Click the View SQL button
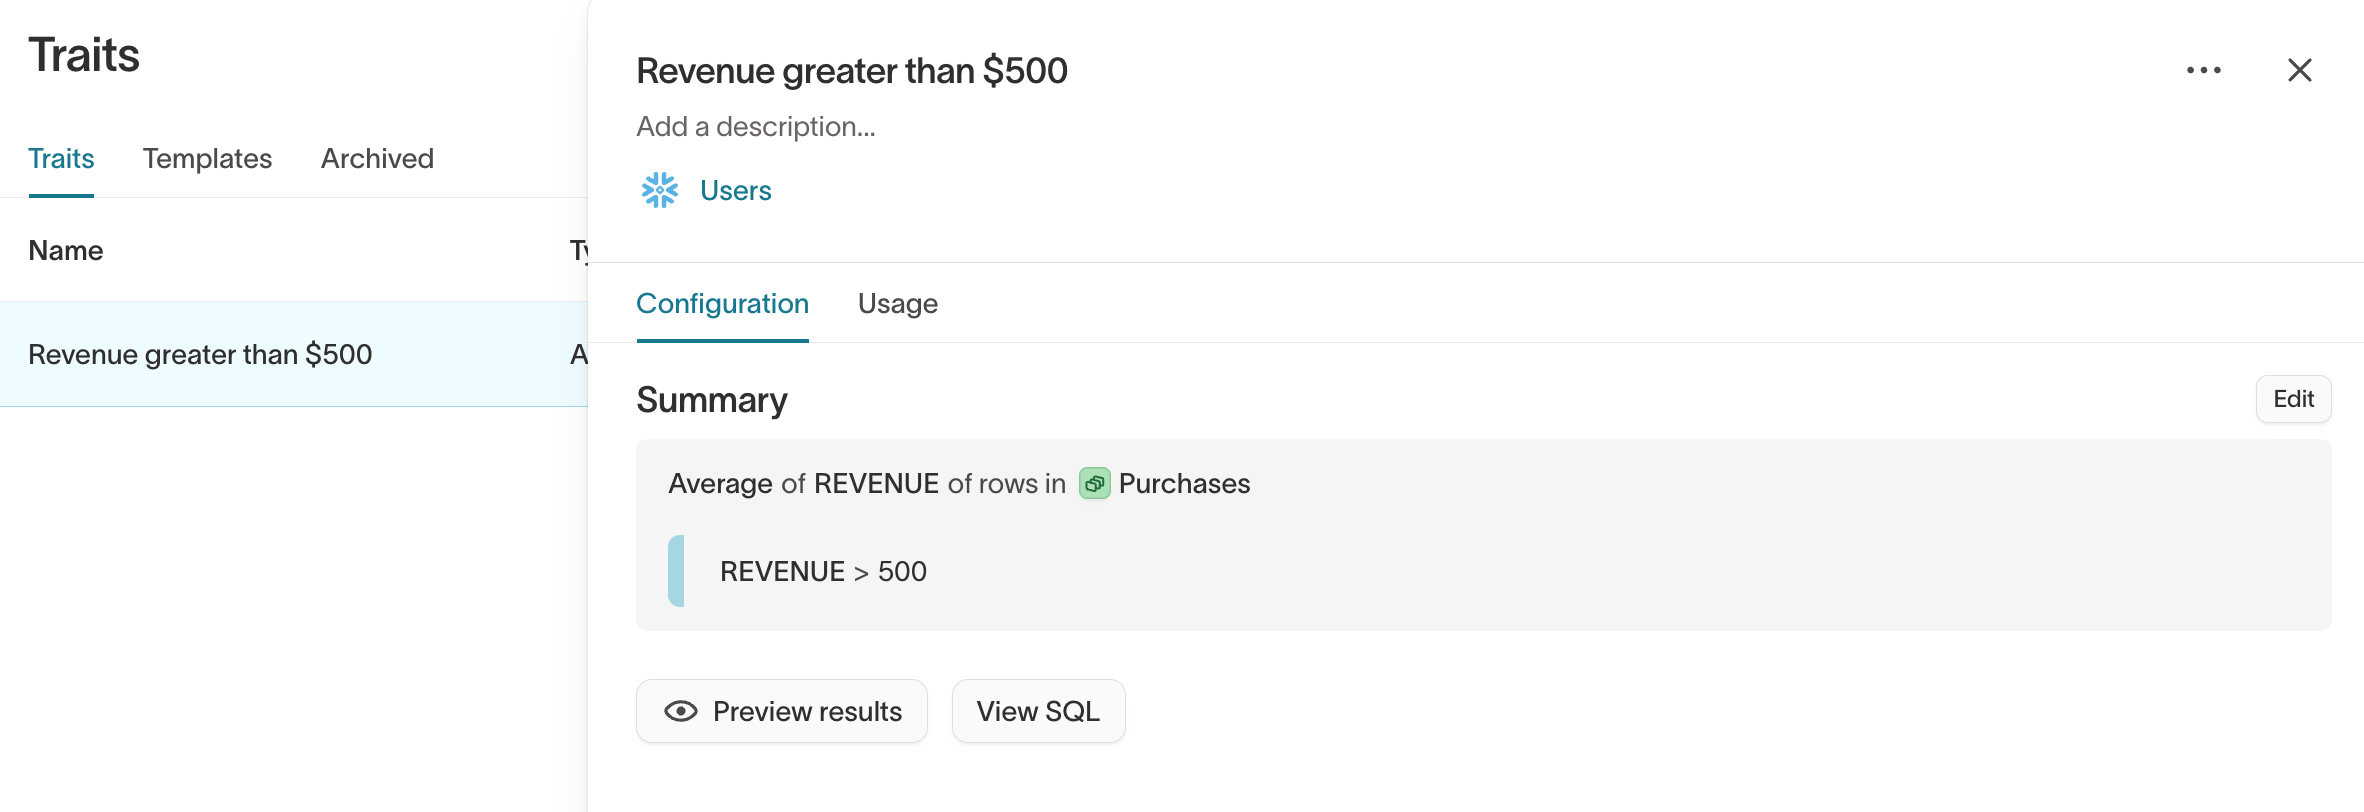 (1038, 711)
